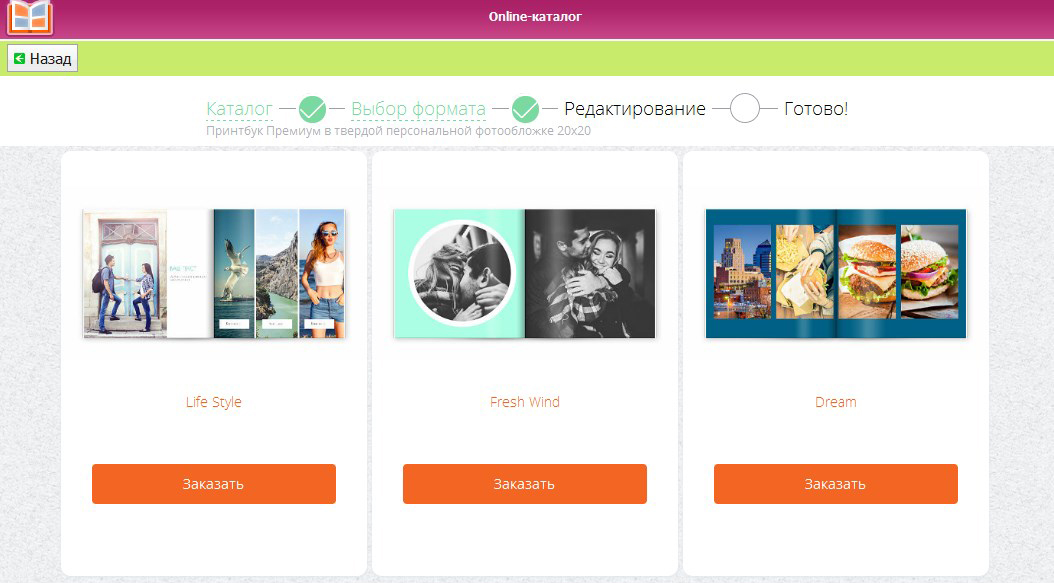This screenshot has height=583, width=1054.
Task: Click the Fresh Wind template title
Action: [x=524, y=402]
